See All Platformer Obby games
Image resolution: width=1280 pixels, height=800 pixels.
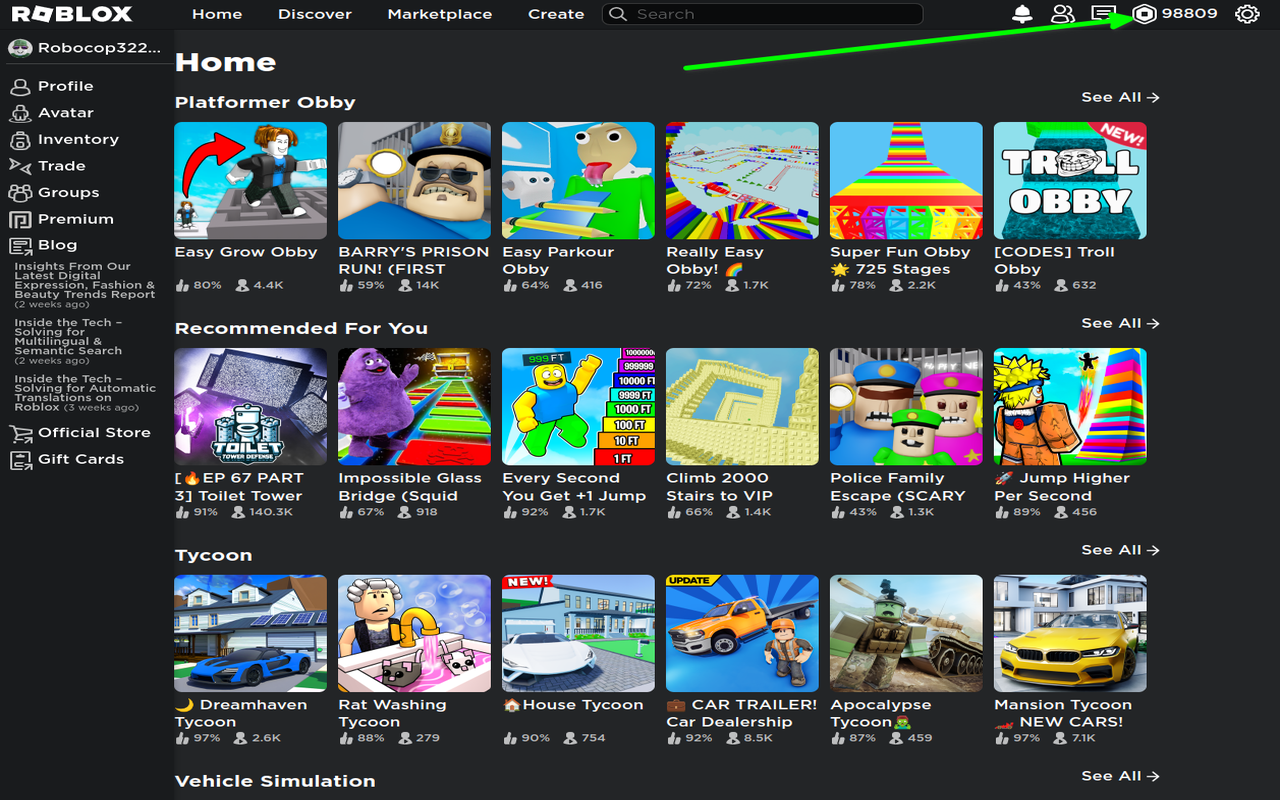pyautogui.click(x=1120, y=97)
